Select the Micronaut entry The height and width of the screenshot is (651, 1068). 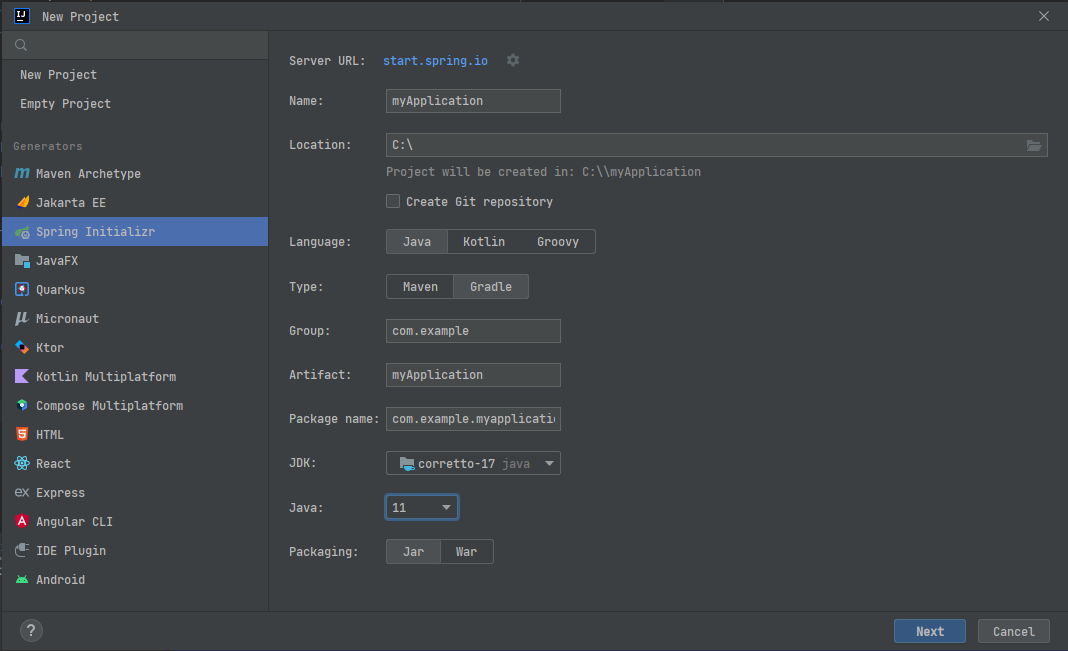tap(135, 319)
